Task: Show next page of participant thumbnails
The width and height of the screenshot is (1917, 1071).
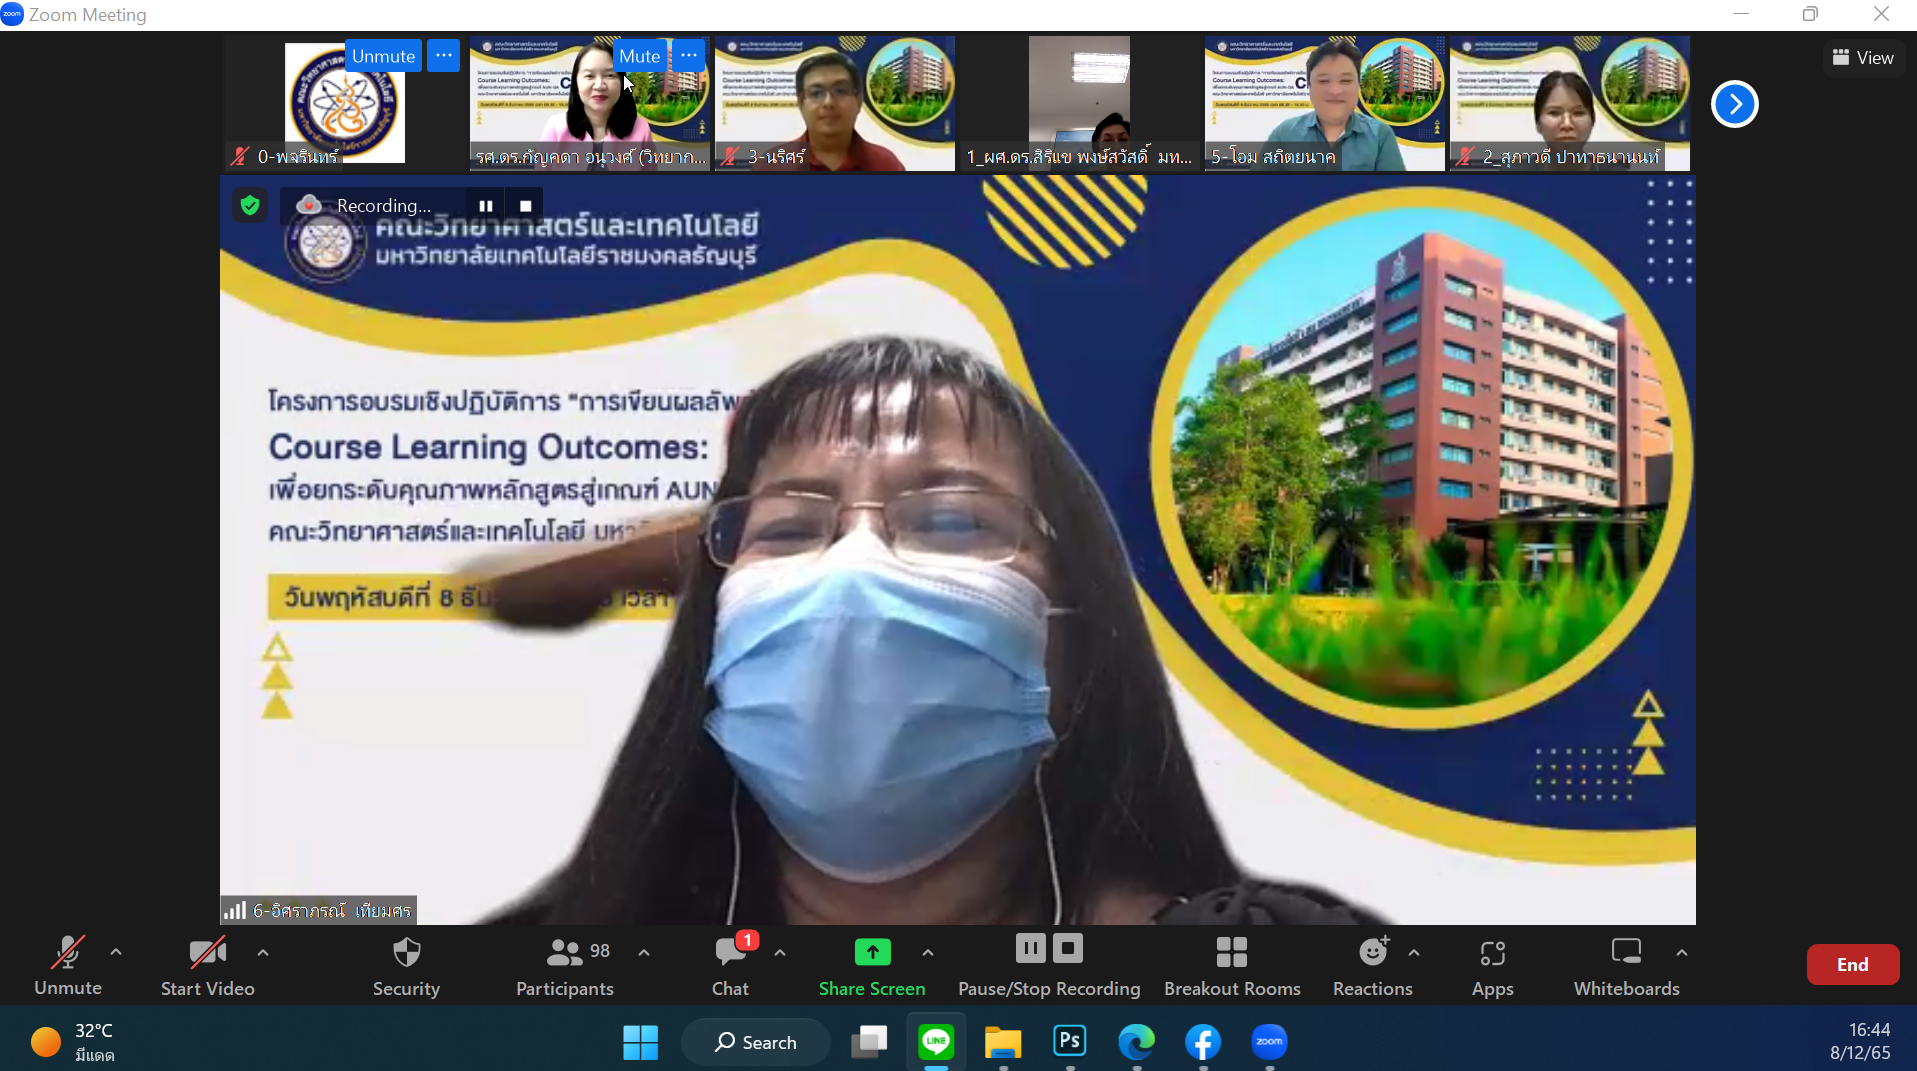Action: (1735, 104)
